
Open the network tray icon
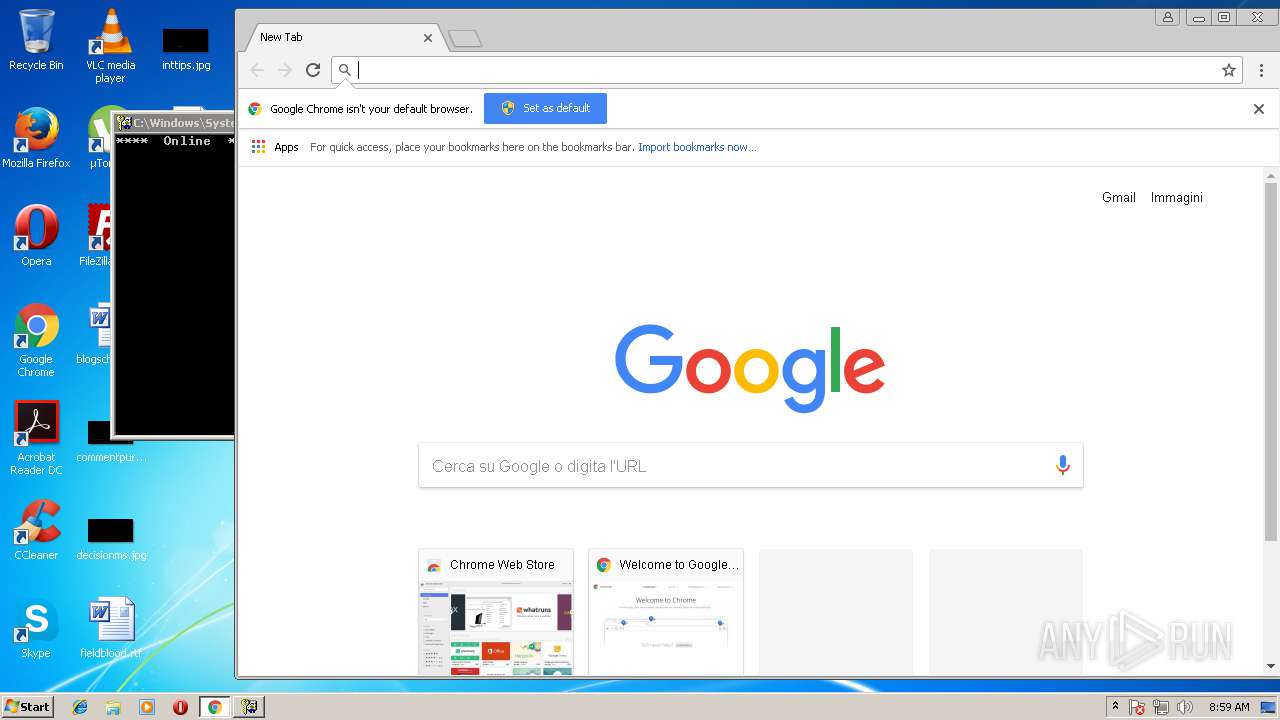1161,707
